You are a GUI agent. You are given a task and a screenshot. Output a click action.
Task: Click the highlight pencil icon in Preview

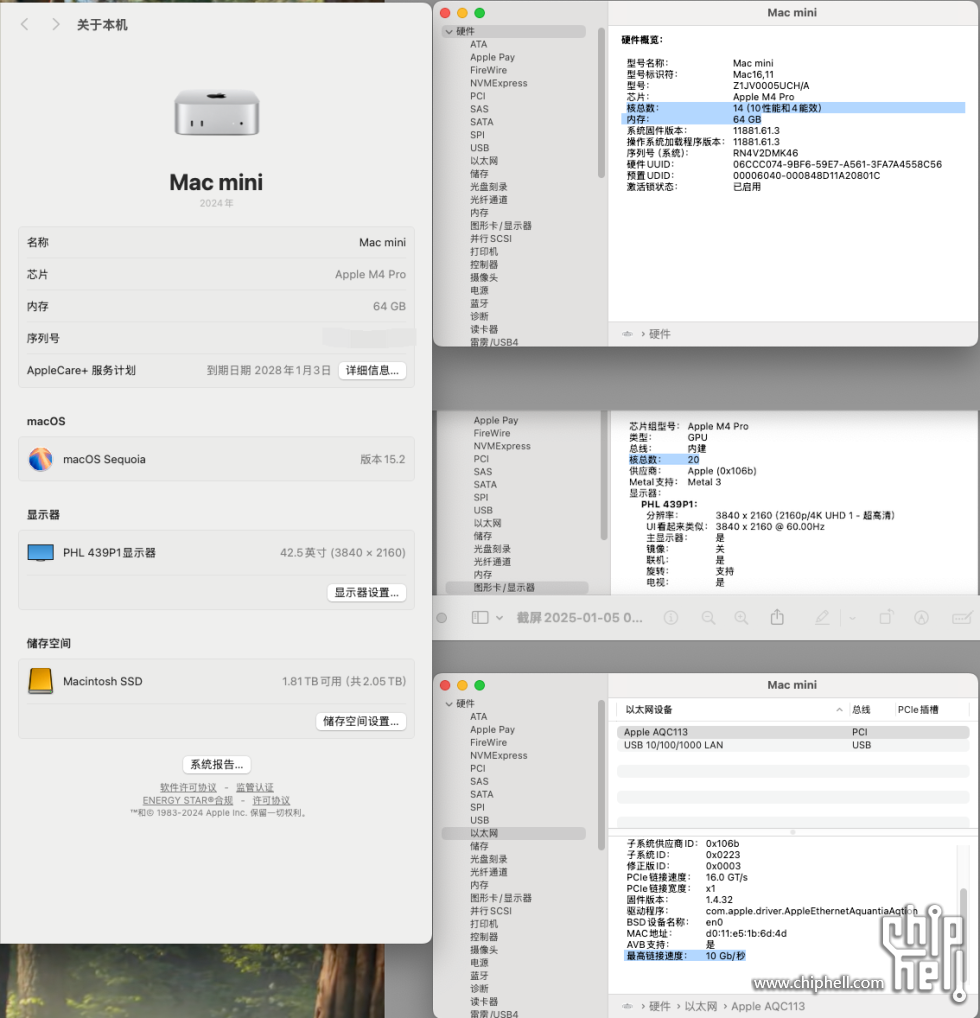822,617
